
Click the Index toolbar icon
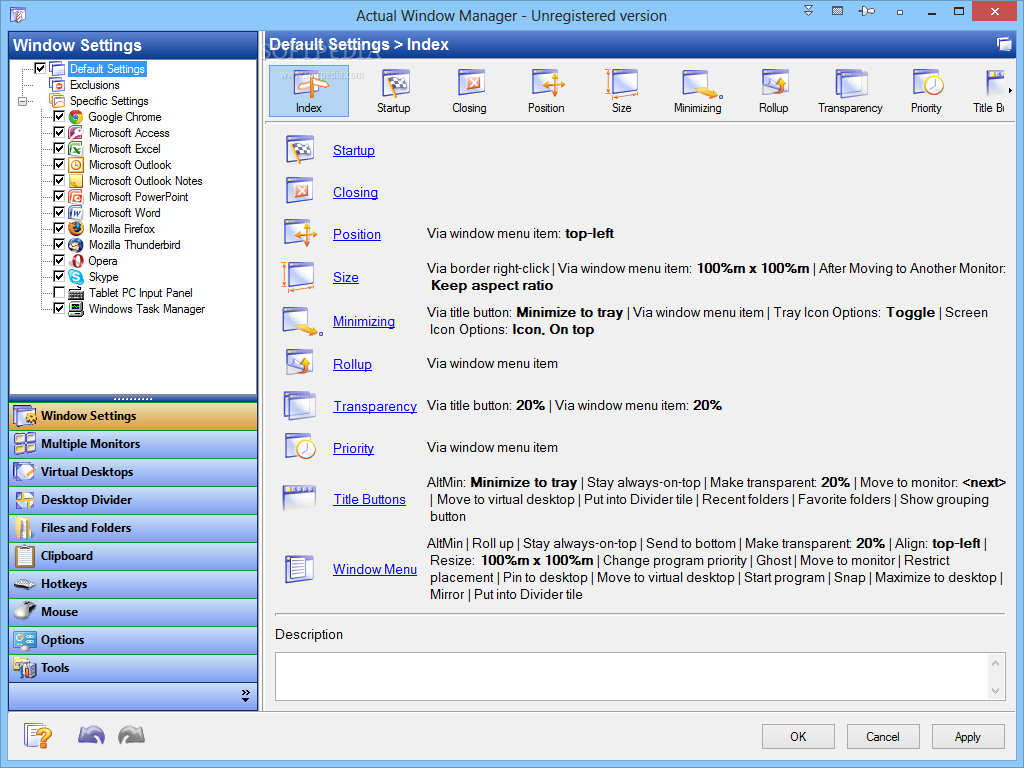[309, 91]
